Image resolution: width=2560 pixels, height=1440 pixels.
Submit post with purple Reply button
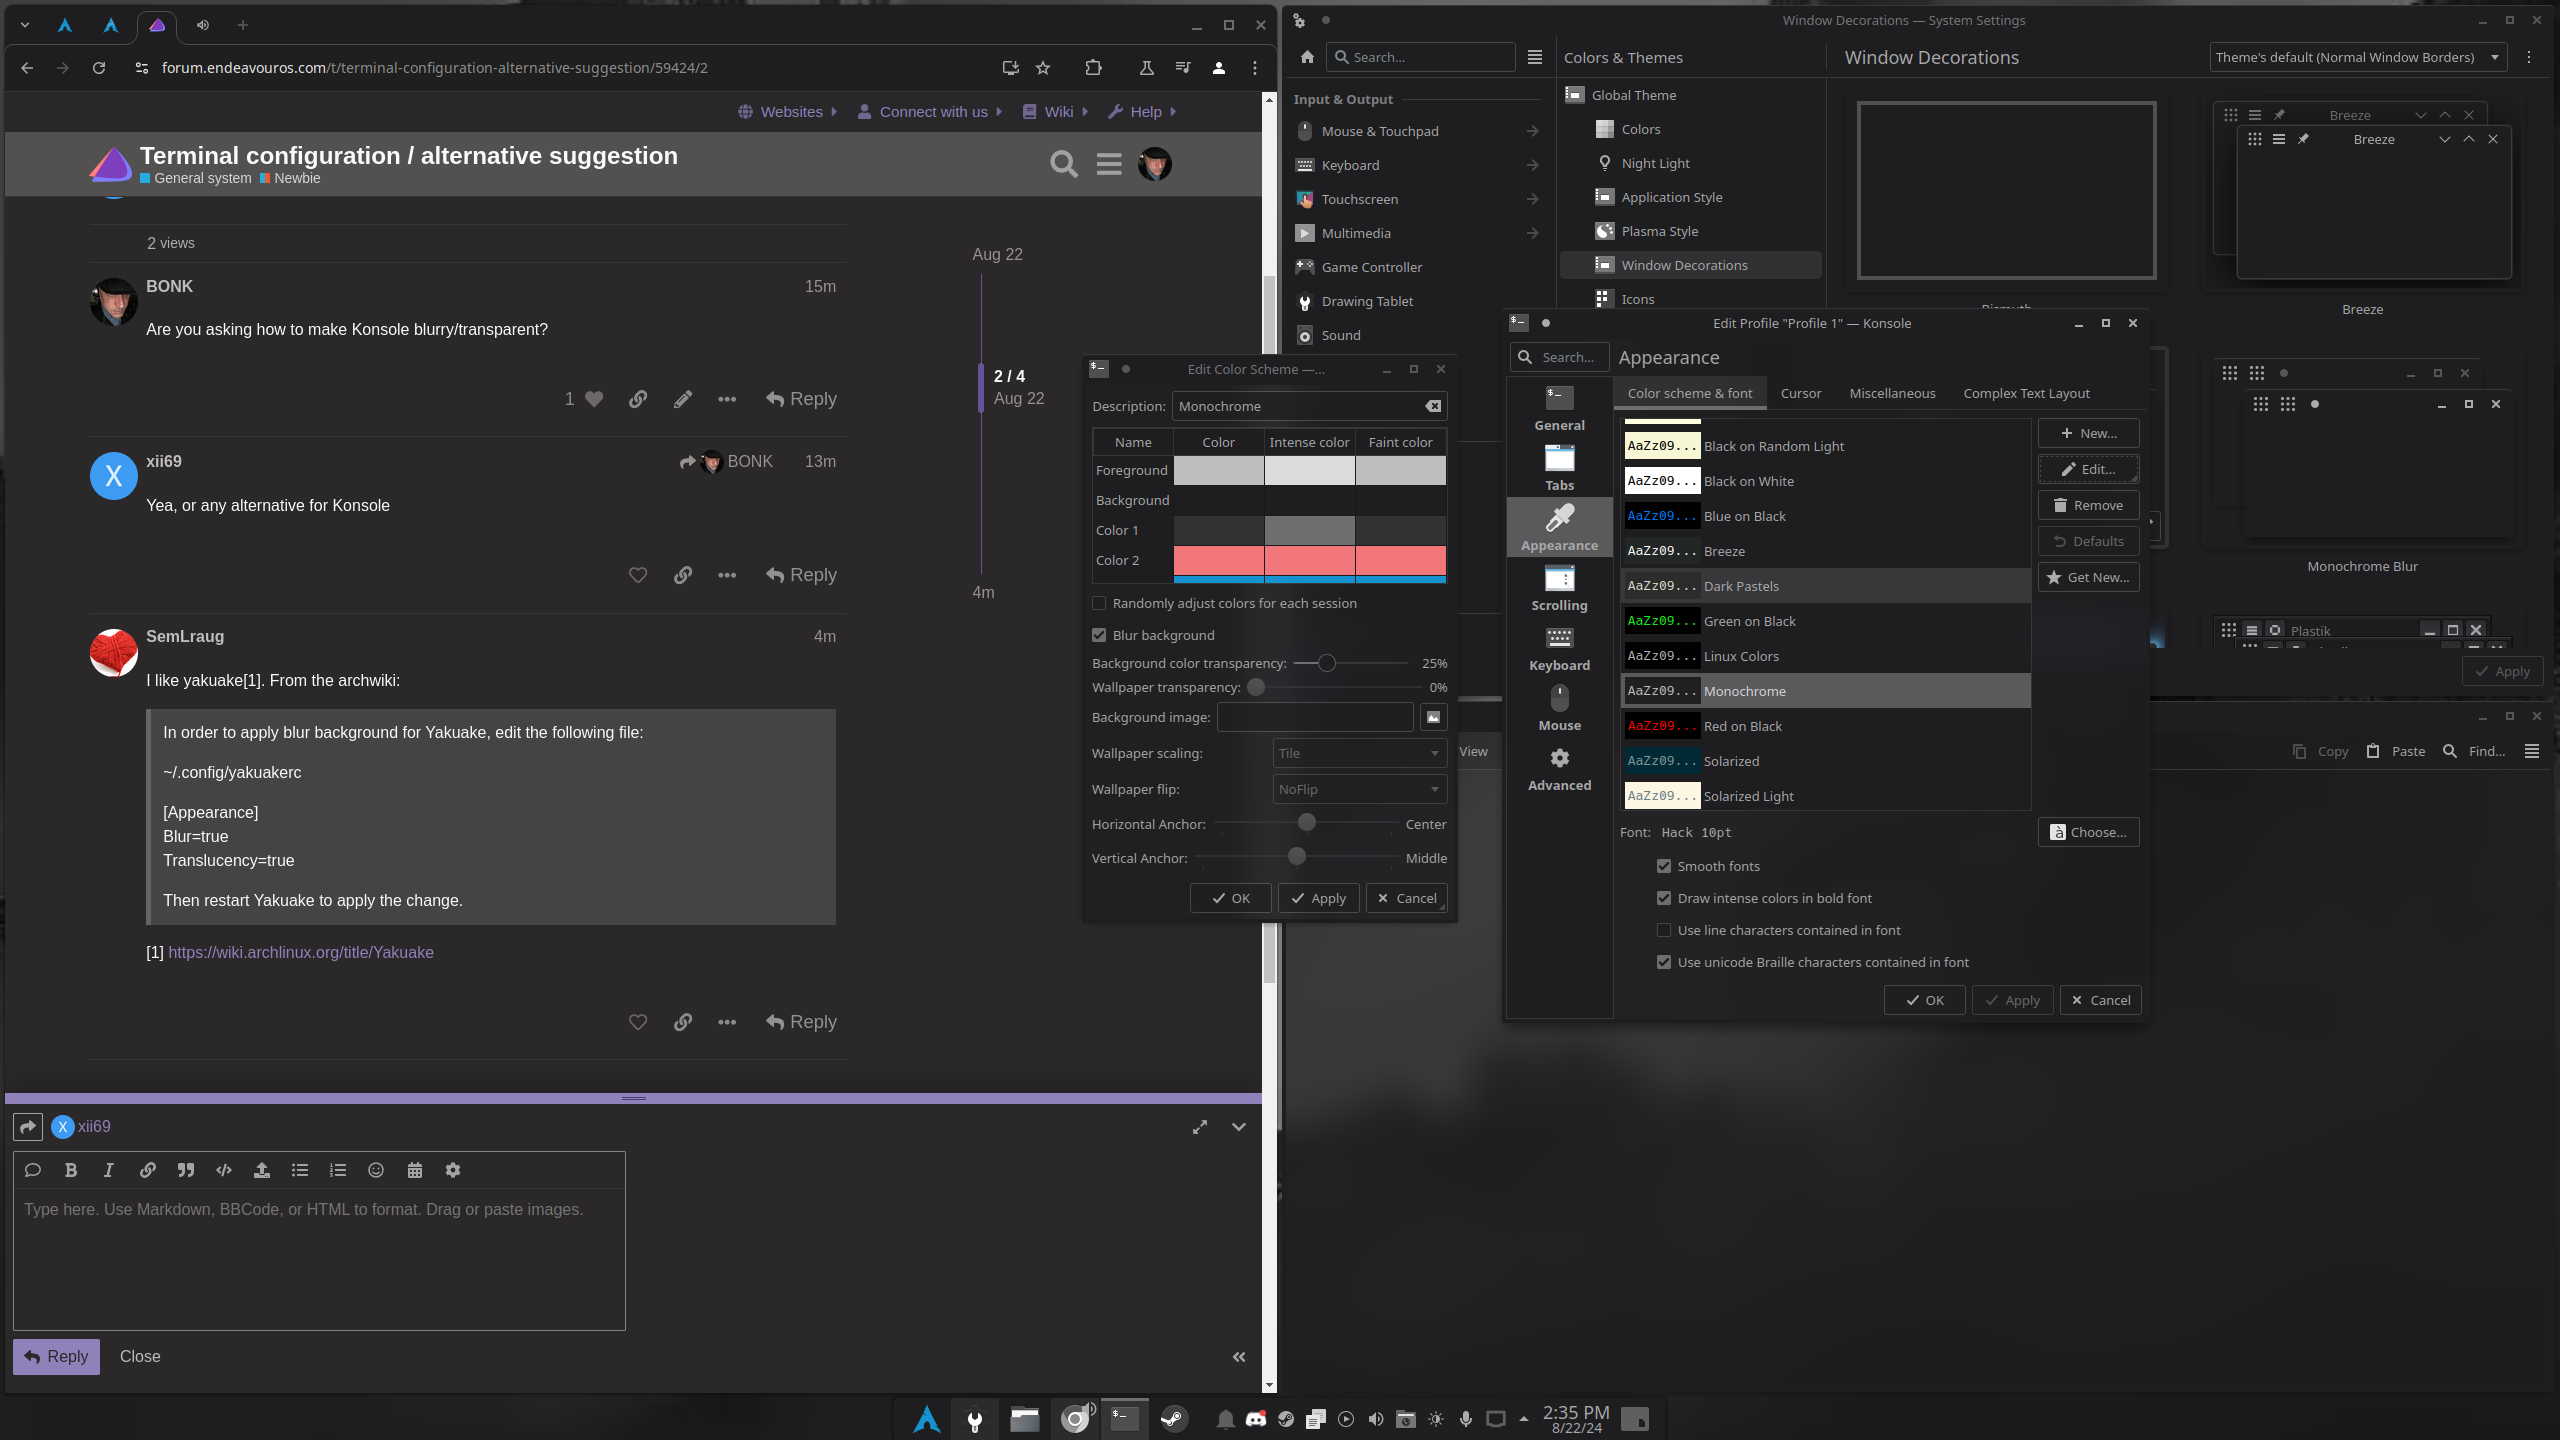(56, 1356)
